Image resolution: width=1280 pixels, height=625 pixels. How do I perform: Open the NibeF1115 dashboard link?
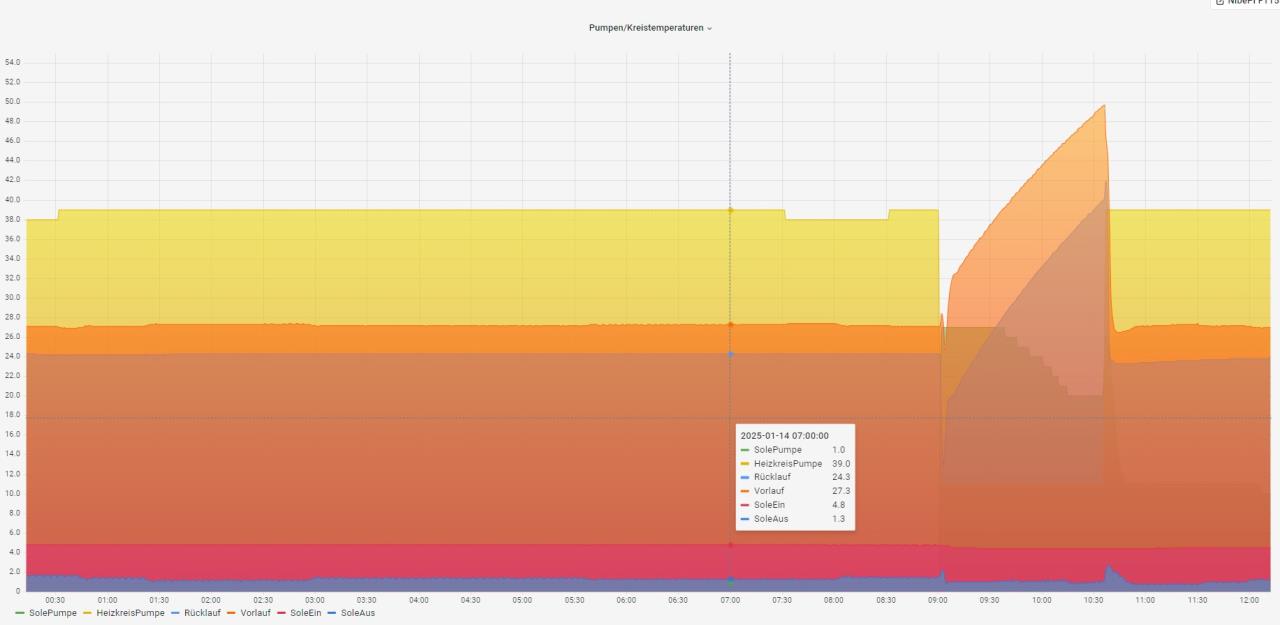click(x=1252, y=3)
